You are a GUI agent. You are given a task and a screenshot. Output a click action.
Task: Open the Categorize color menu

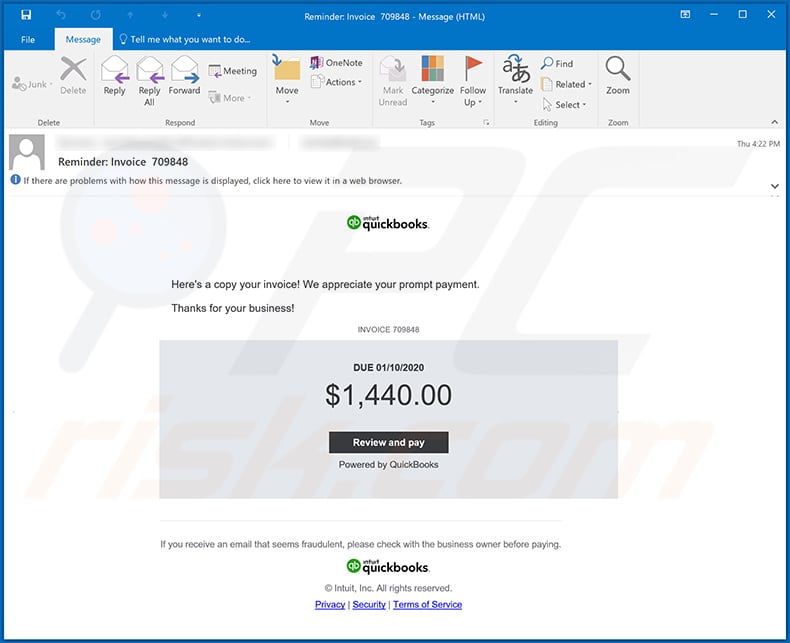click(x=432, y=81)
